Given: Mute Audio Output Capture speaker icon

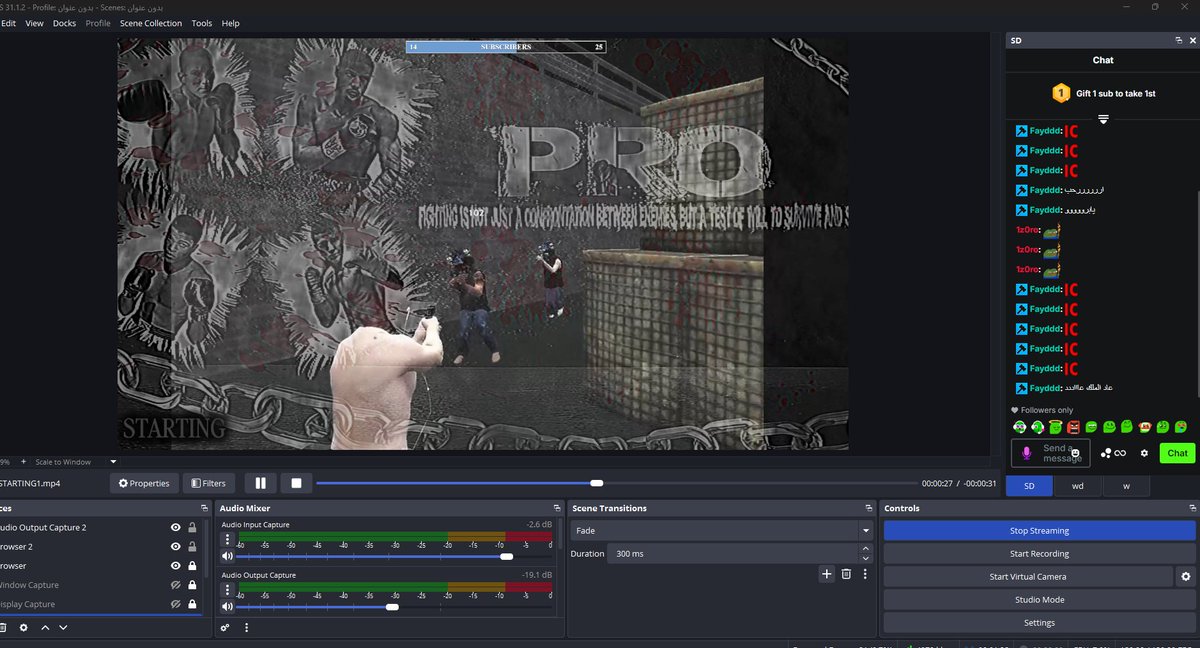Looking at the screenshot, I should point(227,607).
